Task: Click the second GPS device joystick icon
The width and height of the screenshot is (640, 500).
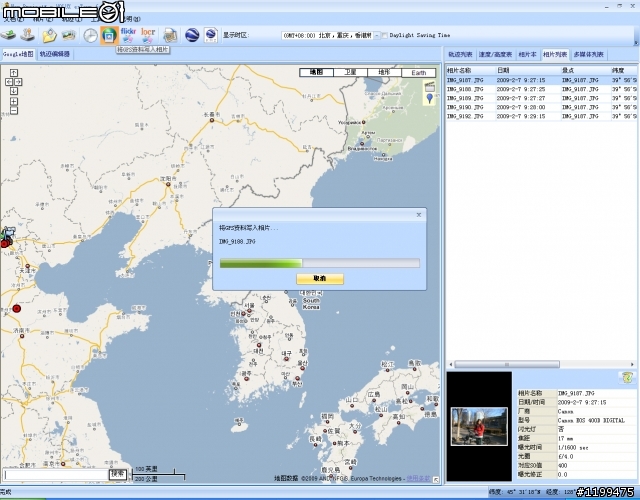Action: pos(28,36)
